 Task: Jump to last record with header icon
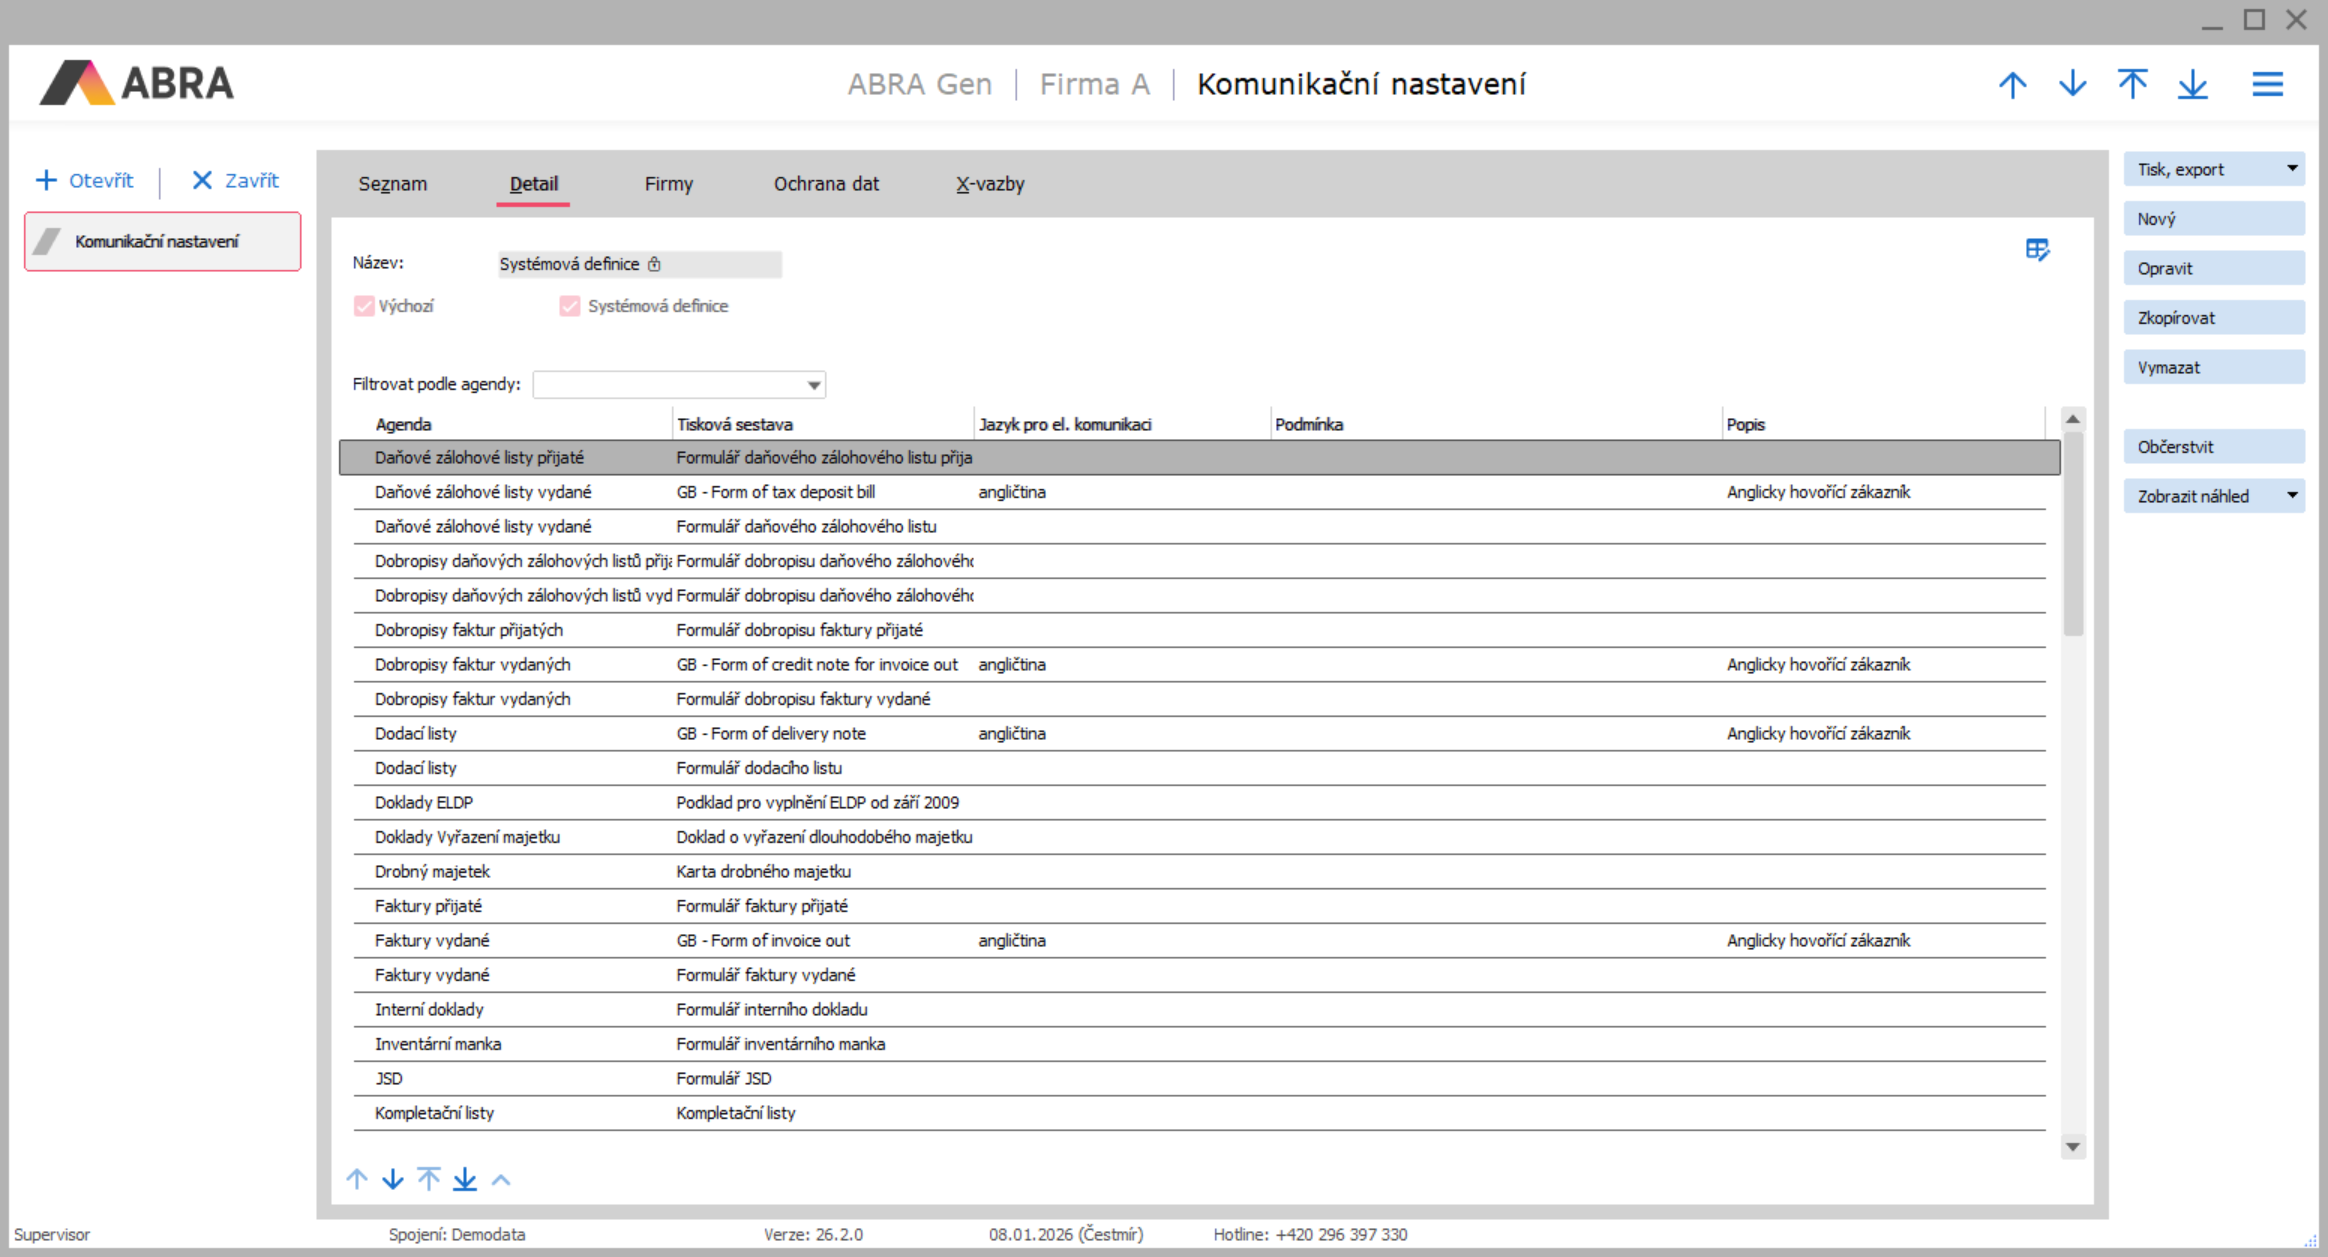[x=2192, y=84]
